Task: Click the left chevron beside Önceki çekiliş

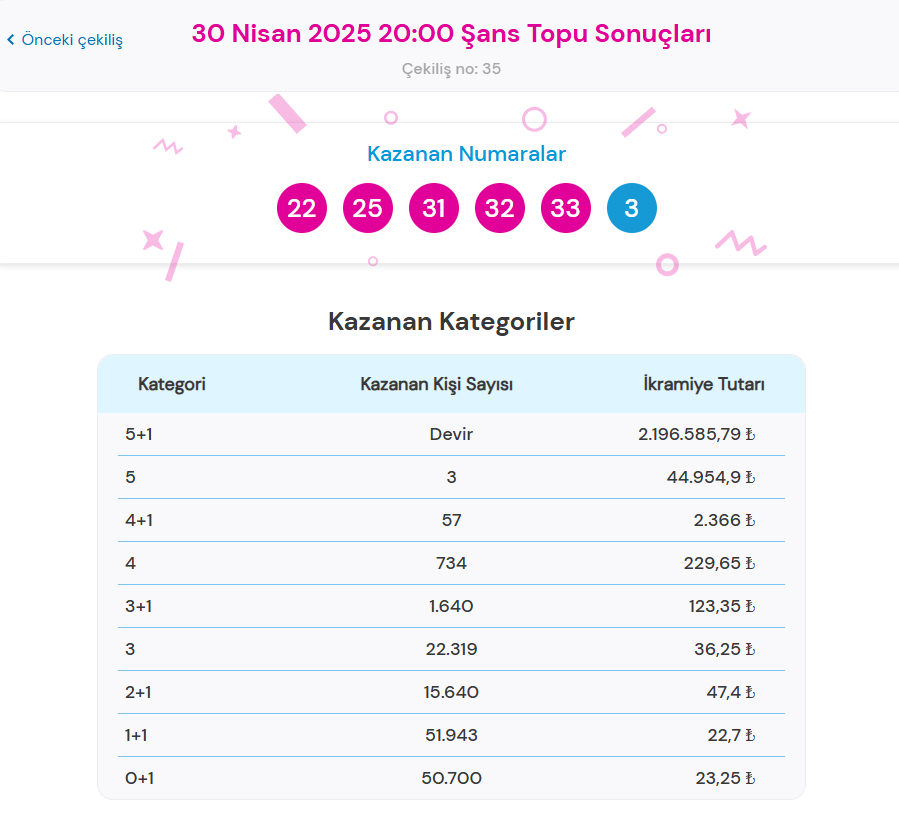Action: pyautogui.click(x=11, y=40)
